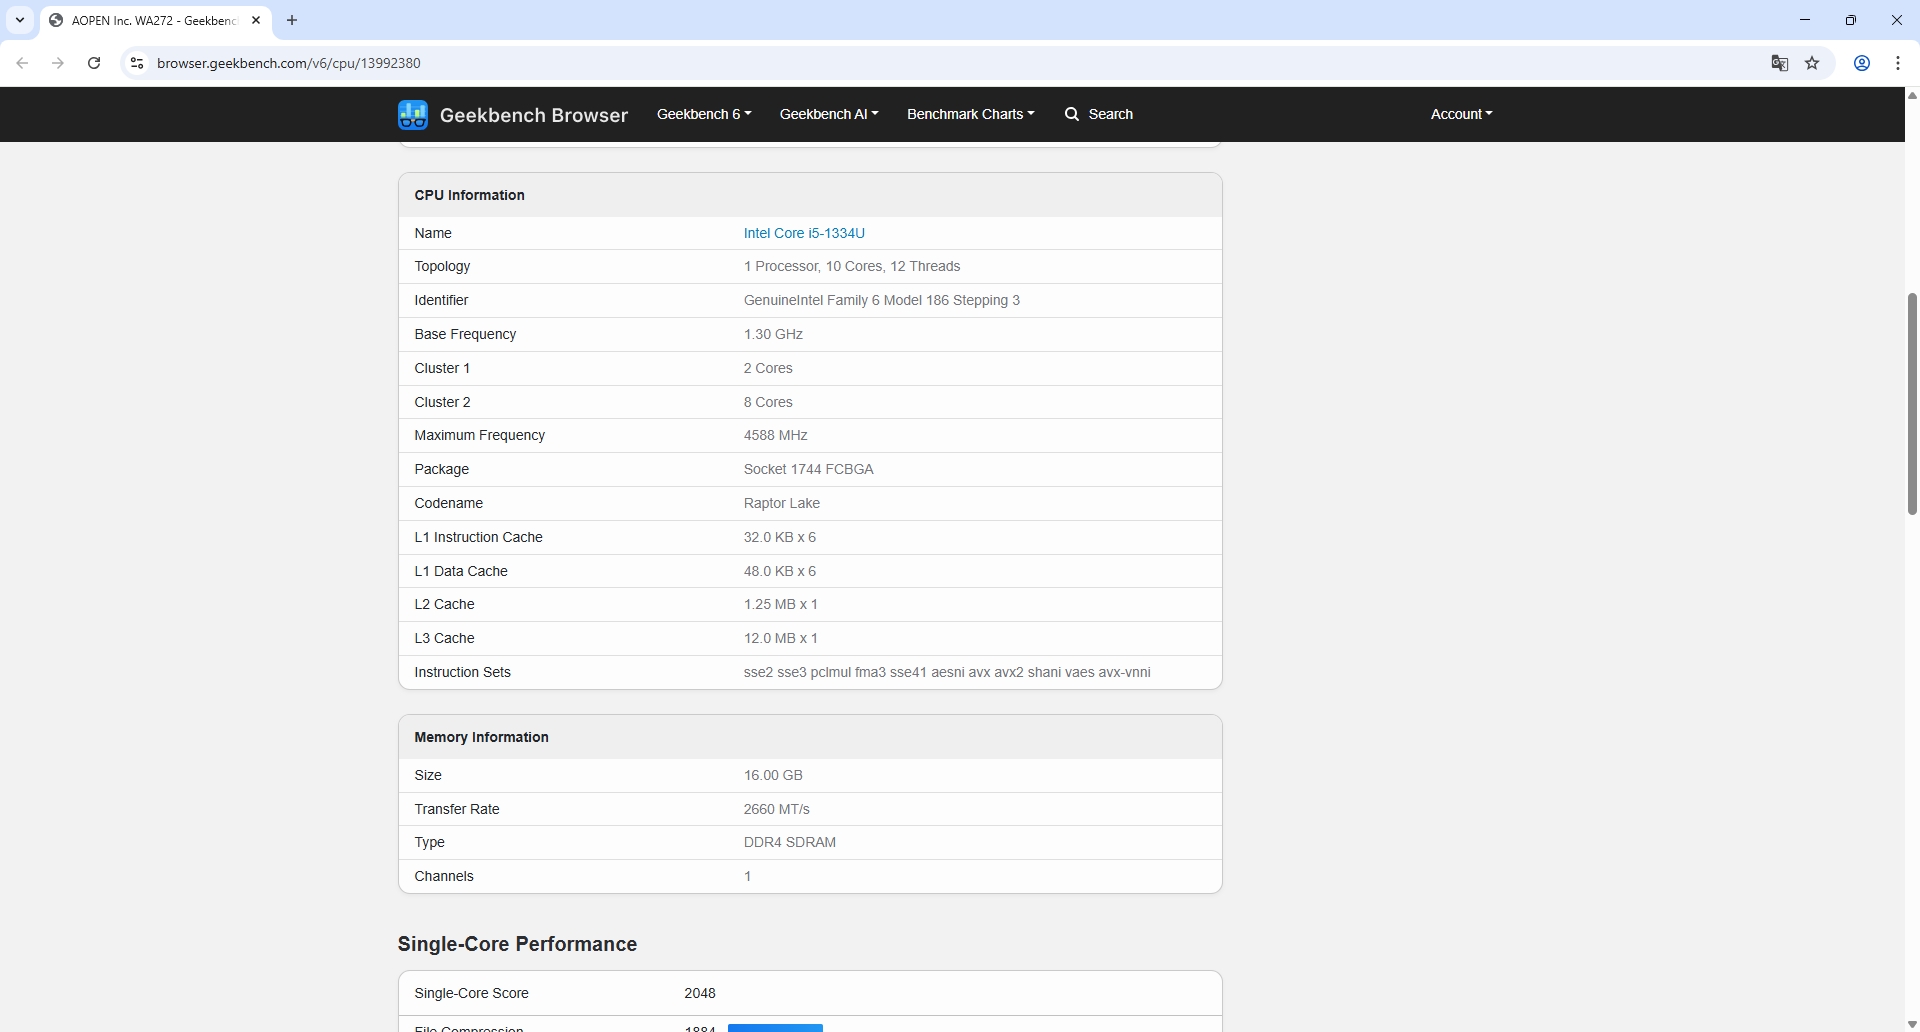The width and height of the screenshot is (1920, 1032).
Task: Click the '32.0 KB x 6' cache value
Action: 780,537
